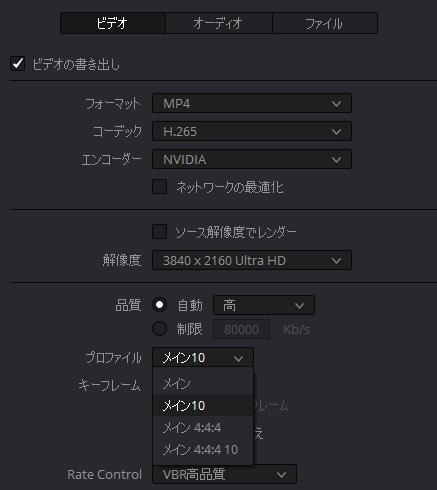Open the quality level dropdown showing 高
437x490 pixels.
(264, 305)
